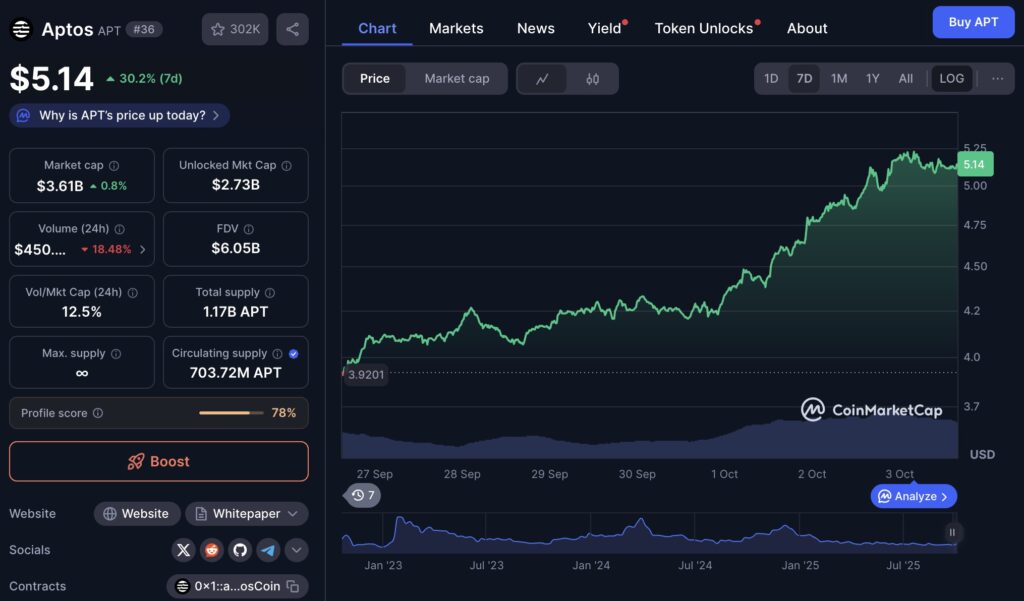Select the Market cap chart toggle
The width and height of the screenshot is (1024, 601).
(x=456, y=78)
